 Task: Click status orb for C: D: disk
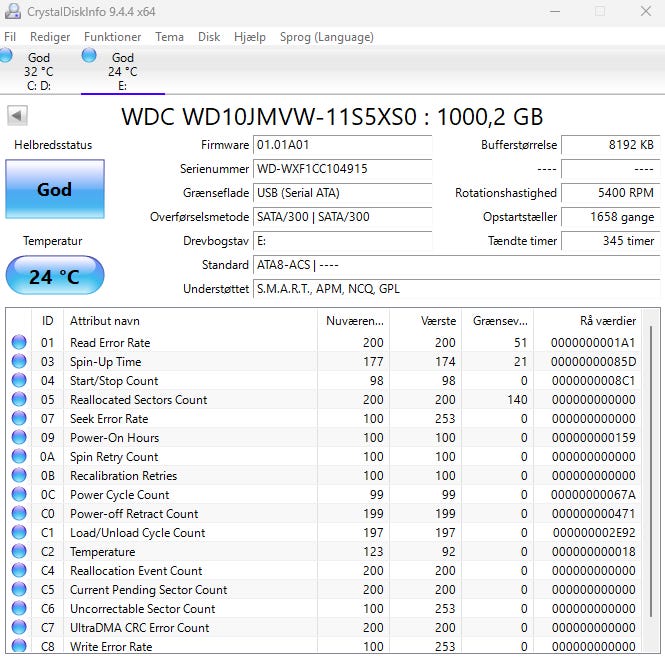pos(5,55)
